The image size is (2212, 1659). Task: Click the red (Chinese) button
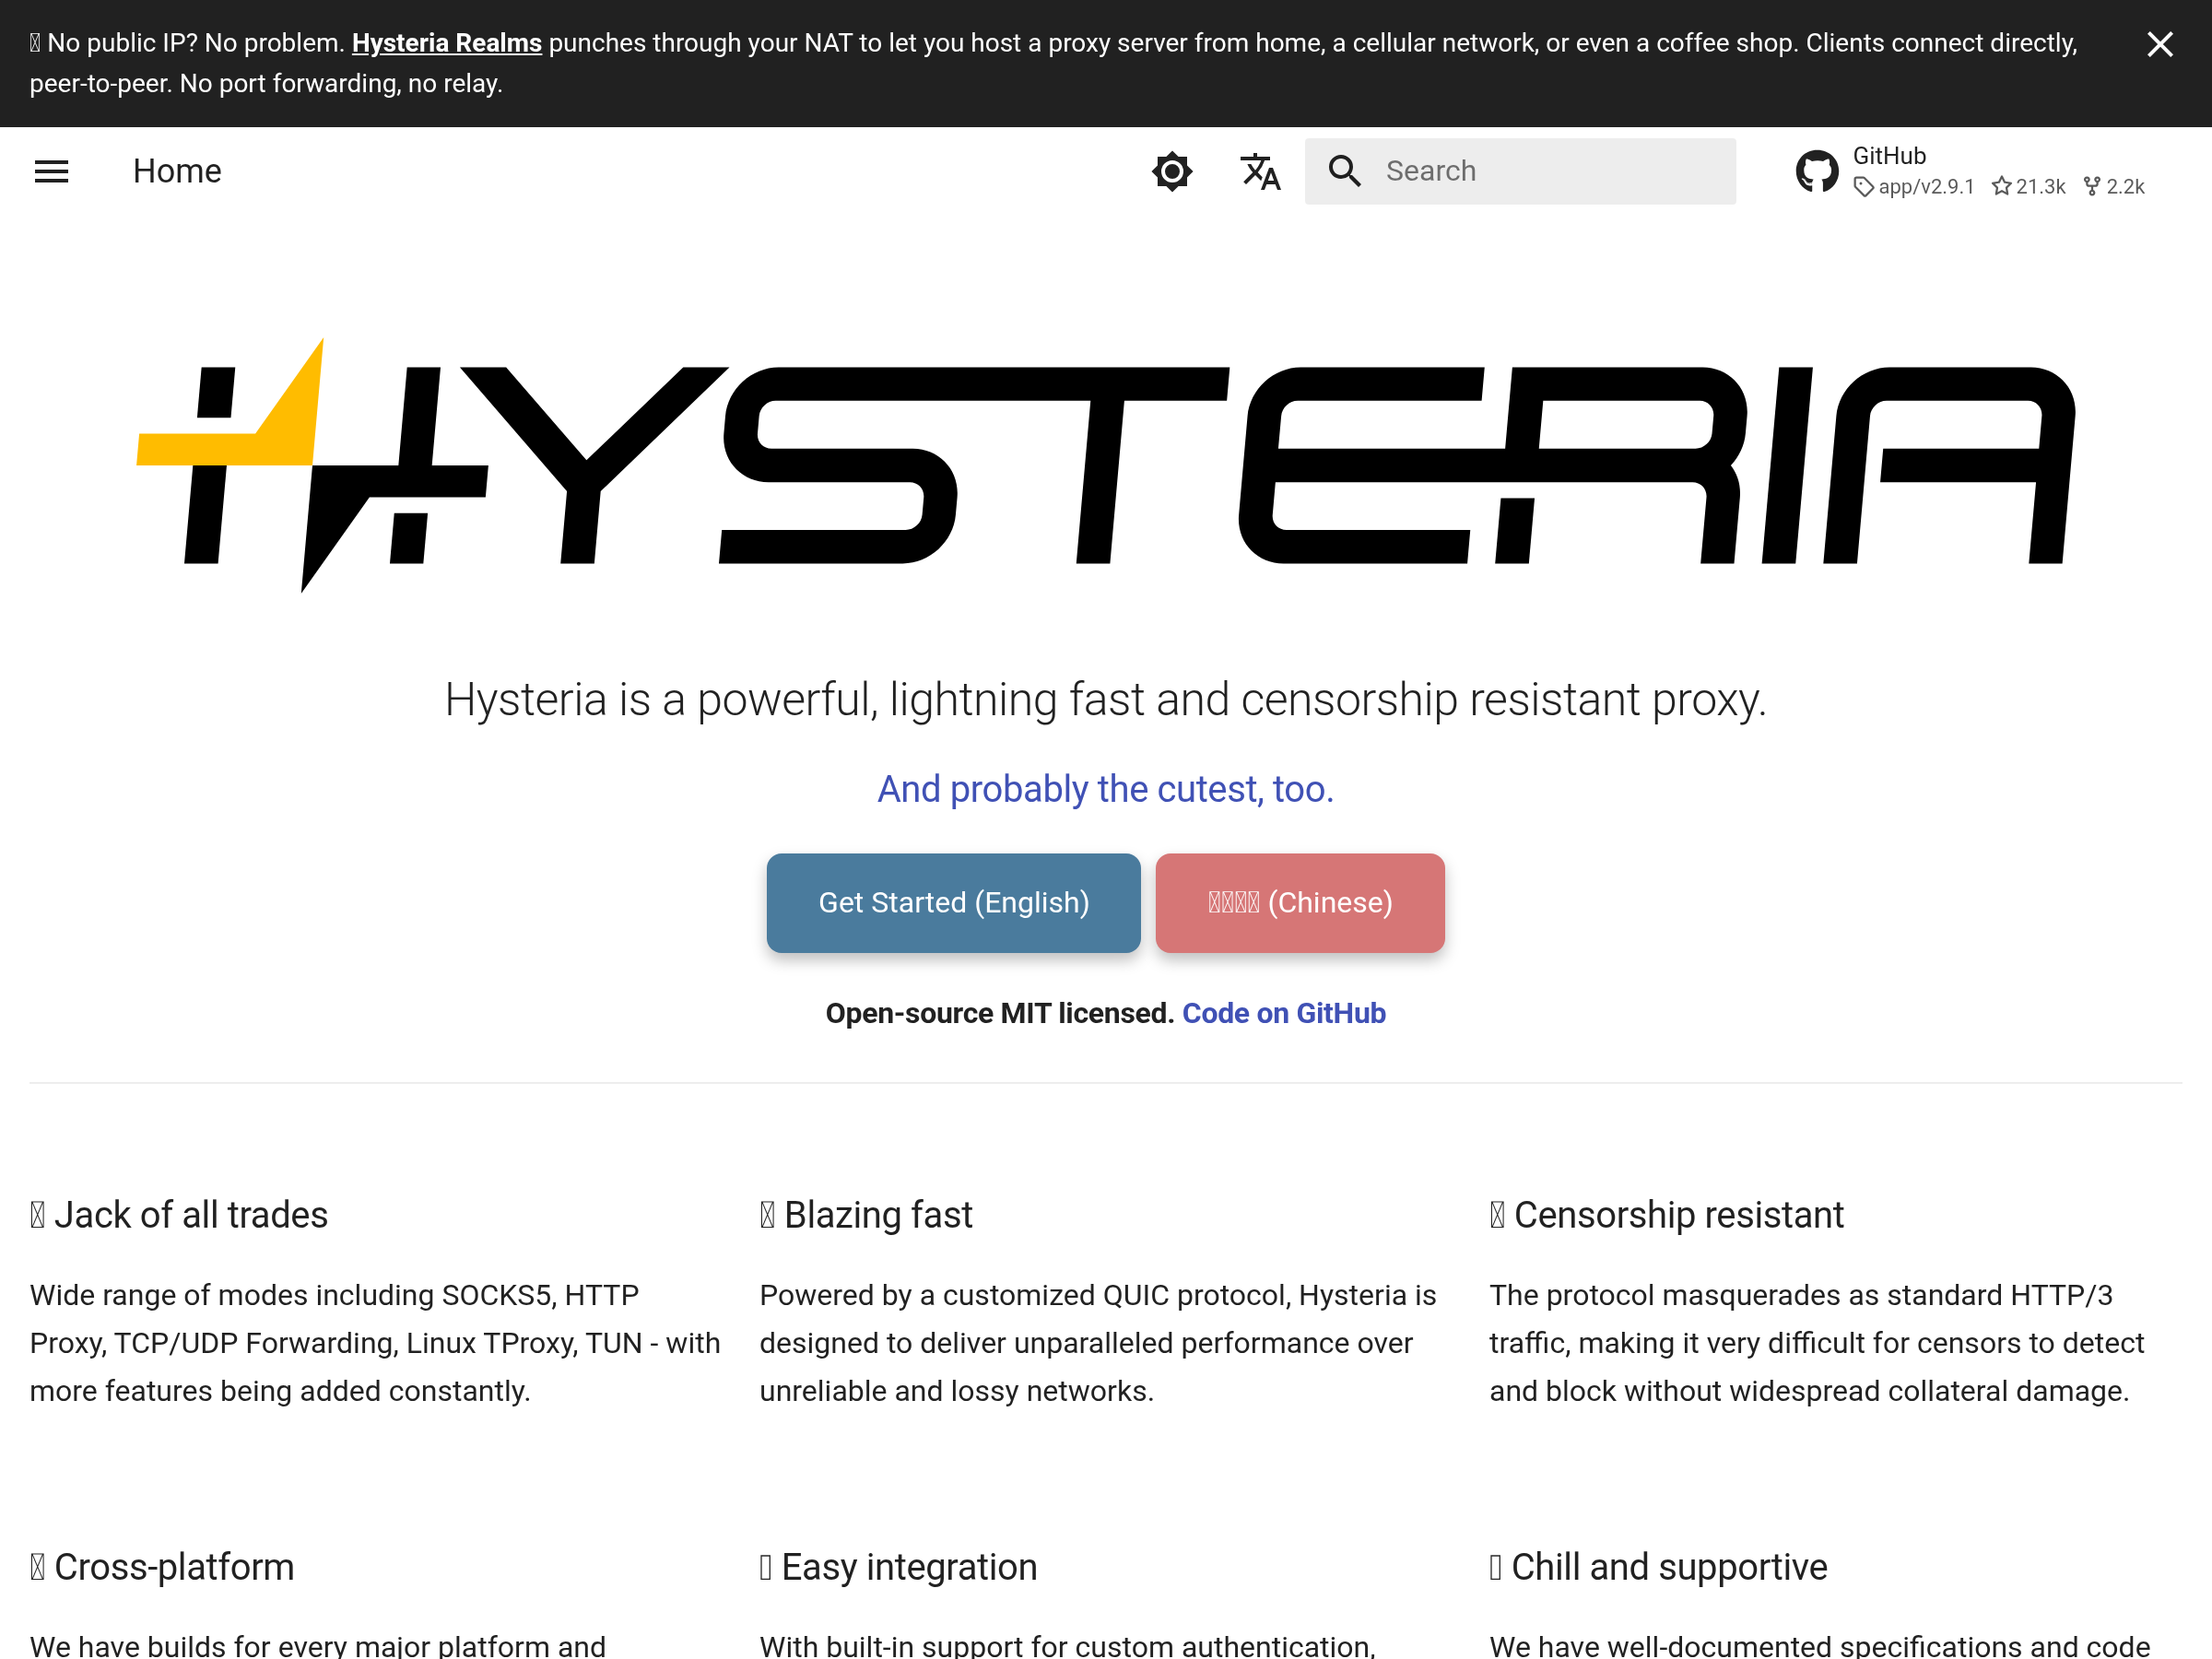pyautogui.click(x=1299, y=902)
